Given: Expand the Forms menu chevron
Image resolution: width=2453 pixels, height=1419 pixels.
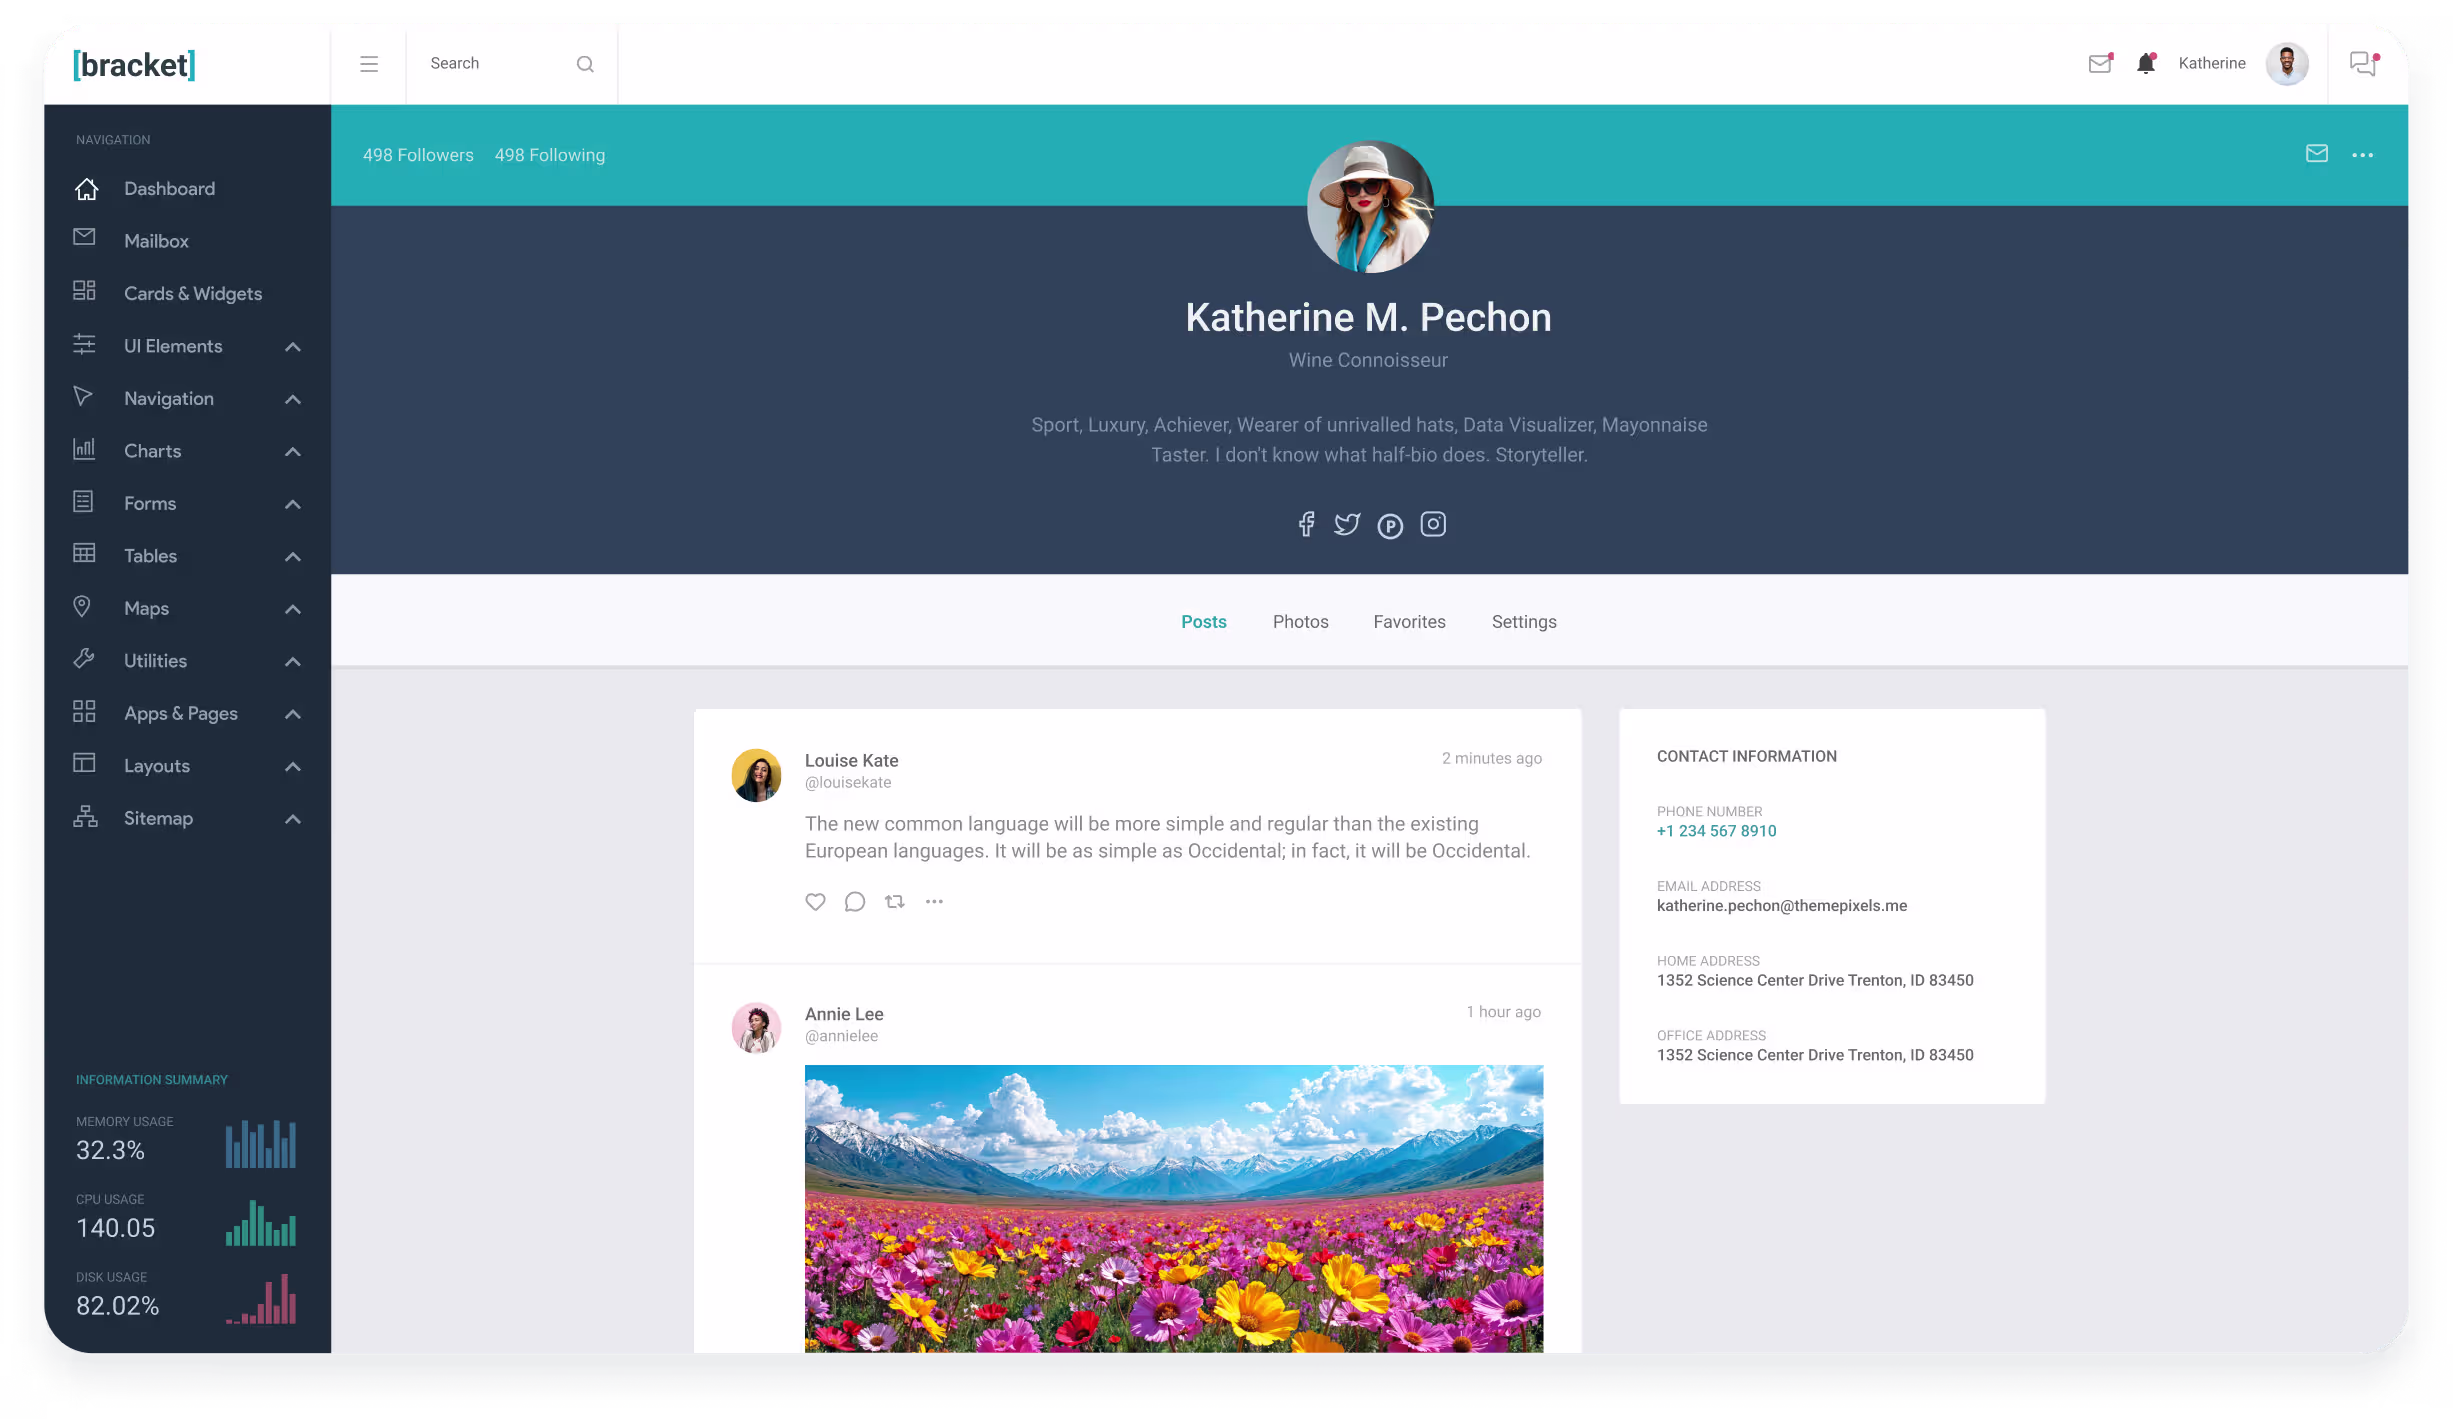Looking at the screenshot, I should pyautogui.click(x=293, y=504).
